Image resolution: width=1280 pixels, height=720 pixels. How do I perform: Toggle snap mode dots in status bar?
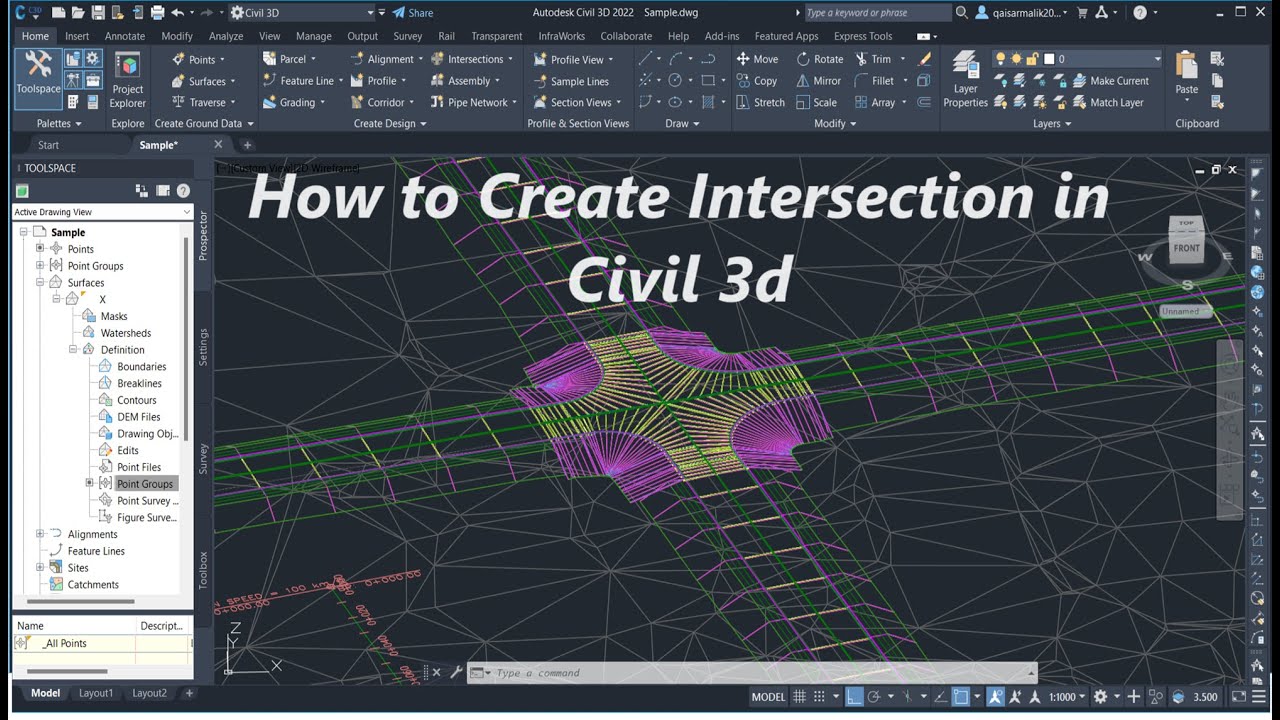pos(819,696)
